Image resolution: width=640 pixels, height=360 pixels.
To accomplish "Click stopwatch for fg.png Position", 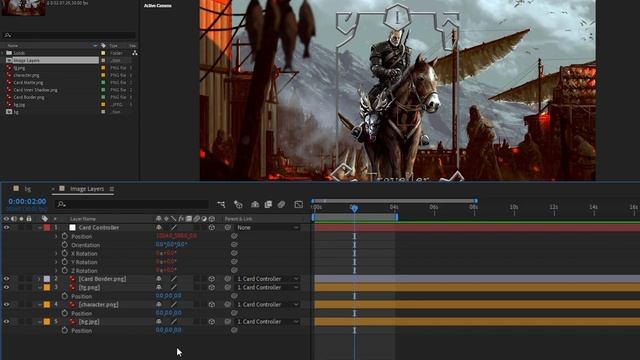I will tap(64, 296).
